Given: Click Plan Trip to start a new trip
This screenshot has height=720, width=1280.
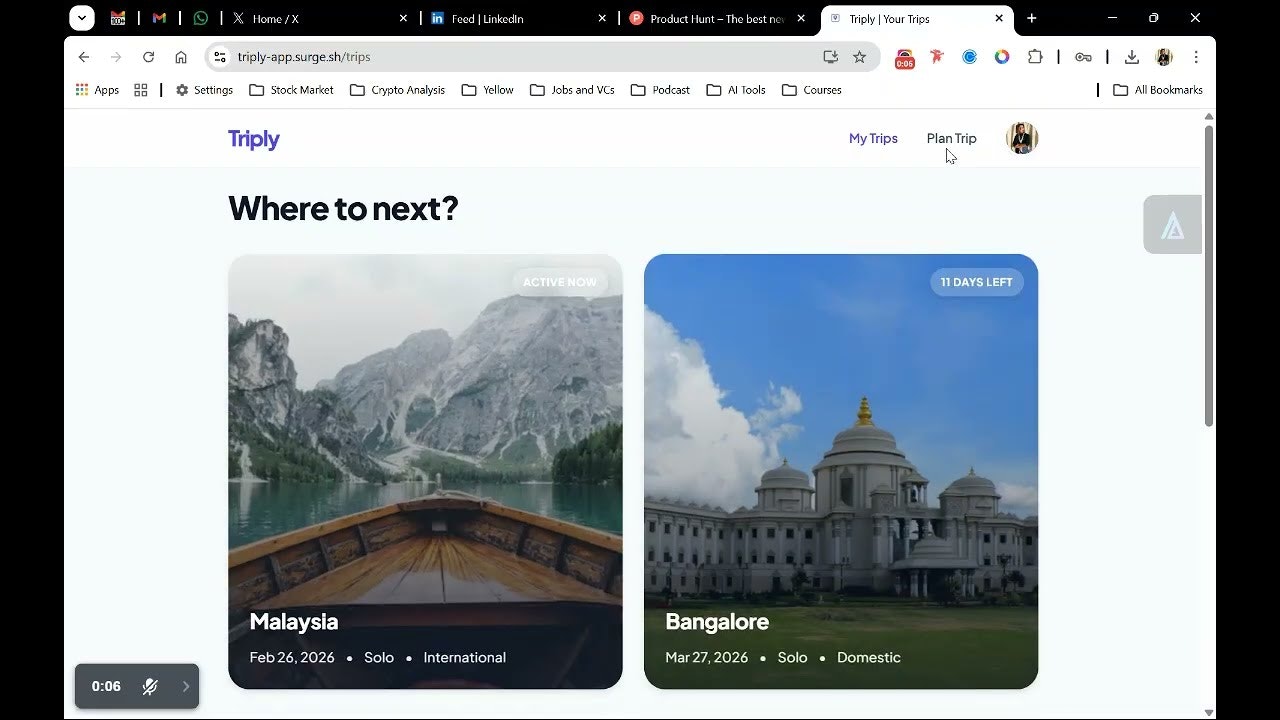Looking at the screenshot, I should click(x=951, y=138).
